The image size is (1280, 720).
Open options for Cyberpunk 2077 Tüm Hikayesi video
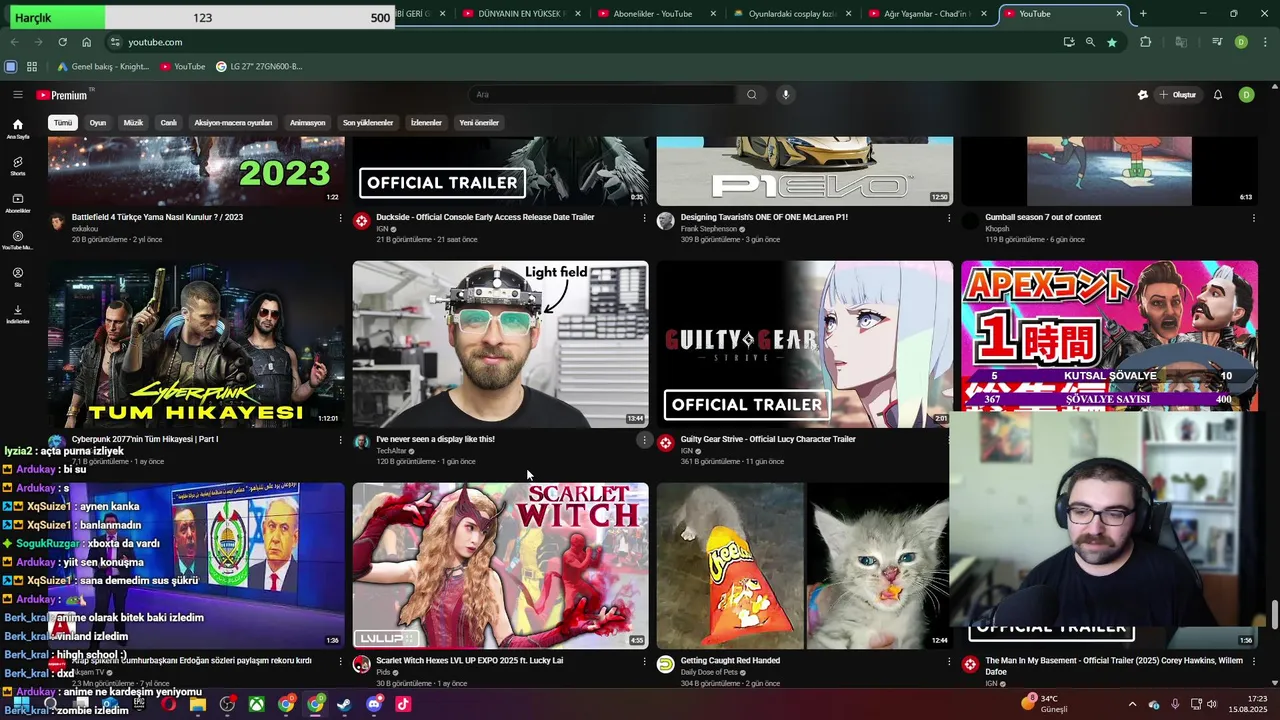pyautogui.click(x=340, y=439)
